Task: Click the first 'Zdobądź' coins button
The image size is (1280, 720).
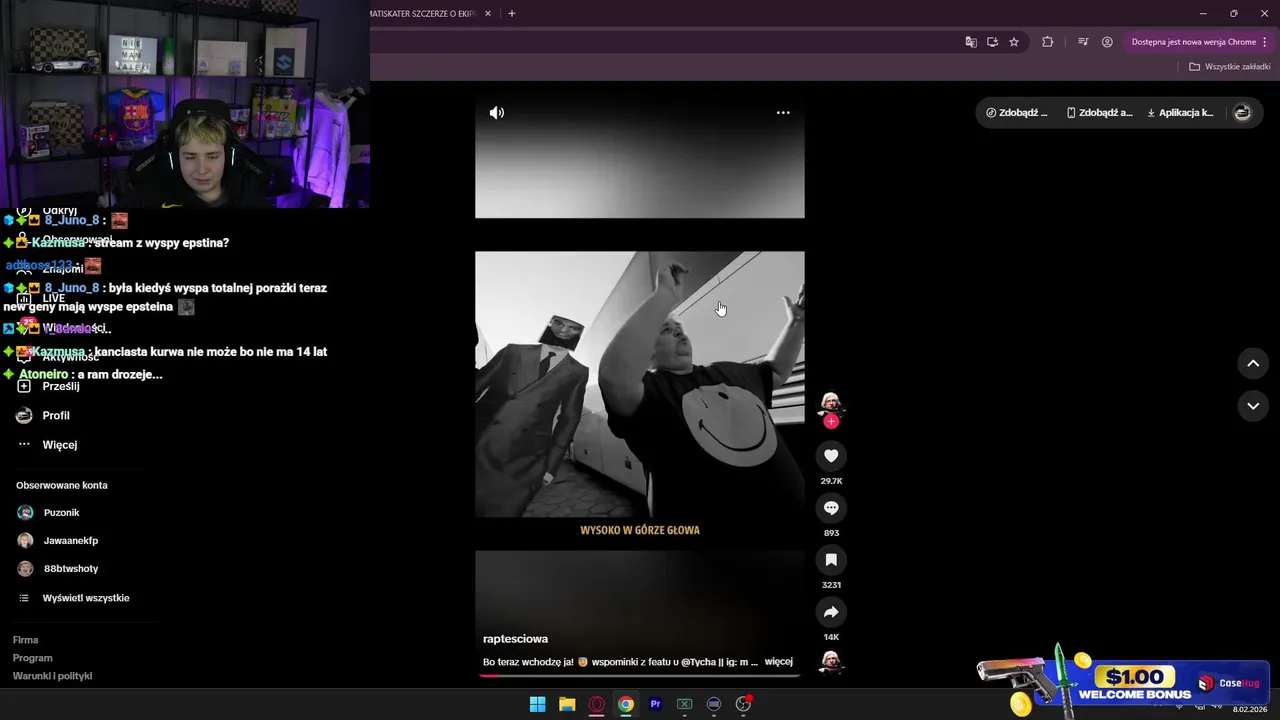Action: [1017, 113]
